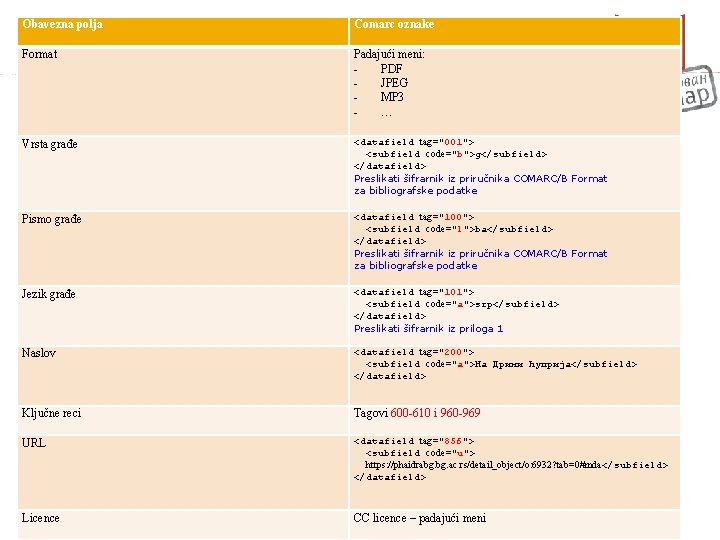Click the 'Vrsta građe' row label
Viewport: 720px width, 540px height.
point(50,144)
